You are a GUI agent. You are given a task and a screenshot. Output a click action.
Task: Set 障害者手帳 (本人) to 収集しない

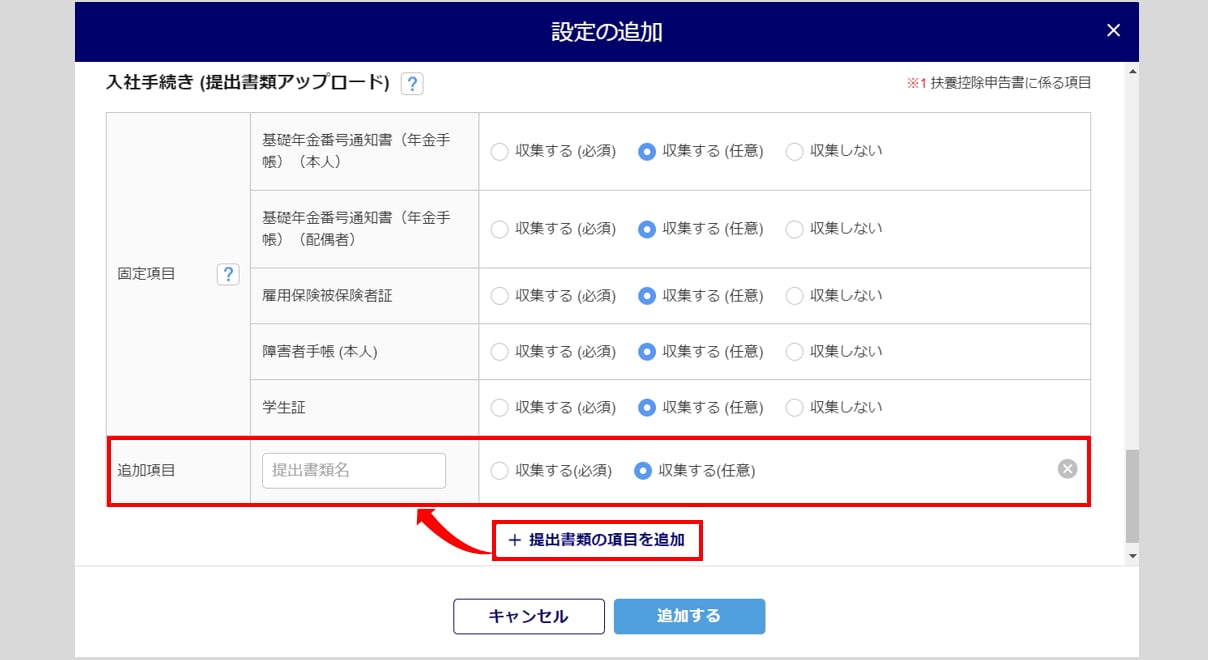point(795,351)
